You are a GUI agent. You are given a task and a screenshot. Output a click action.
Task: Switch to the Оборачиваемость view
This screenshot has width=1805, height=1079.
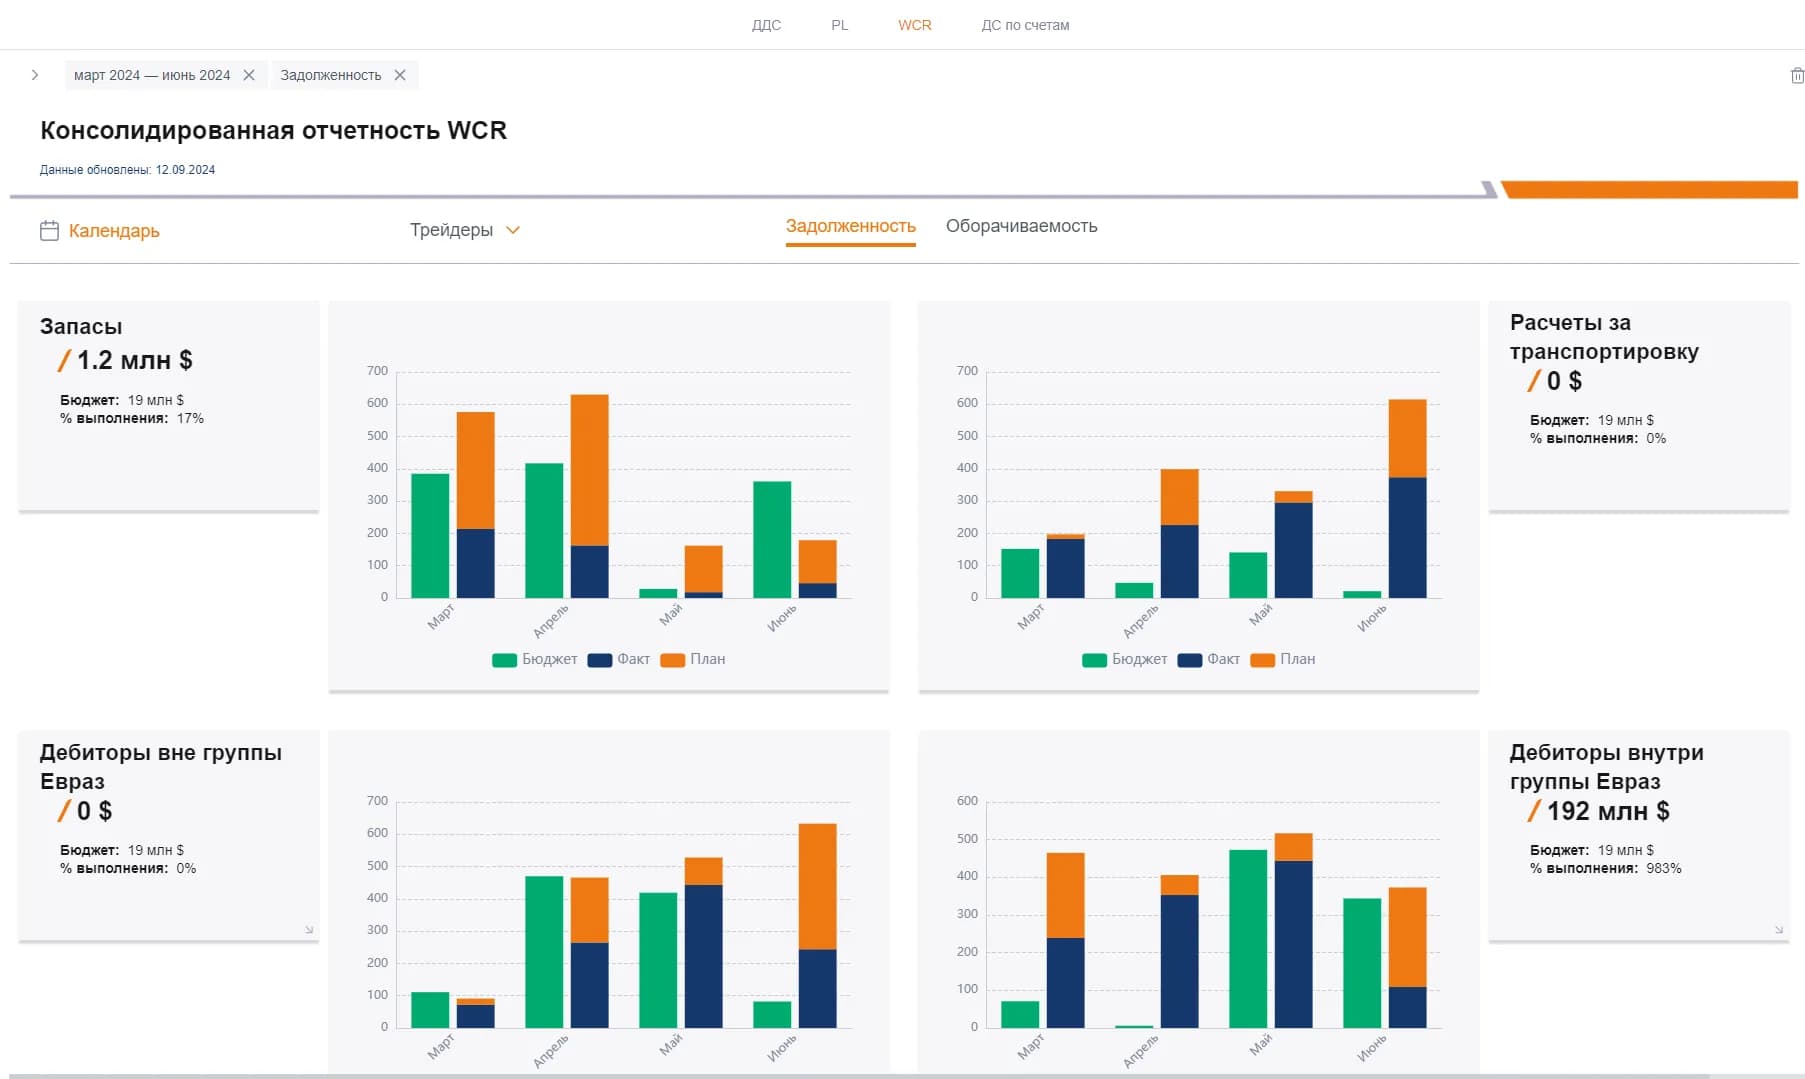1021,227
